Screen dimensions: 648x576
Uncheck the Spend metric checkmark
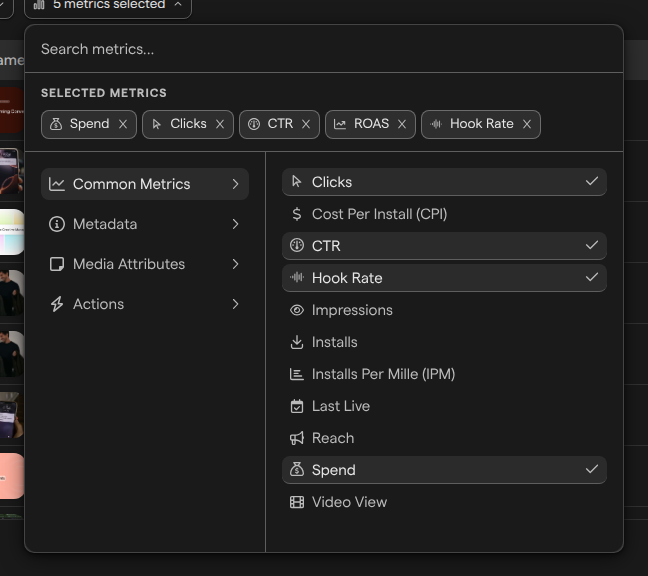pyautogui.click(x=592, y=469)
